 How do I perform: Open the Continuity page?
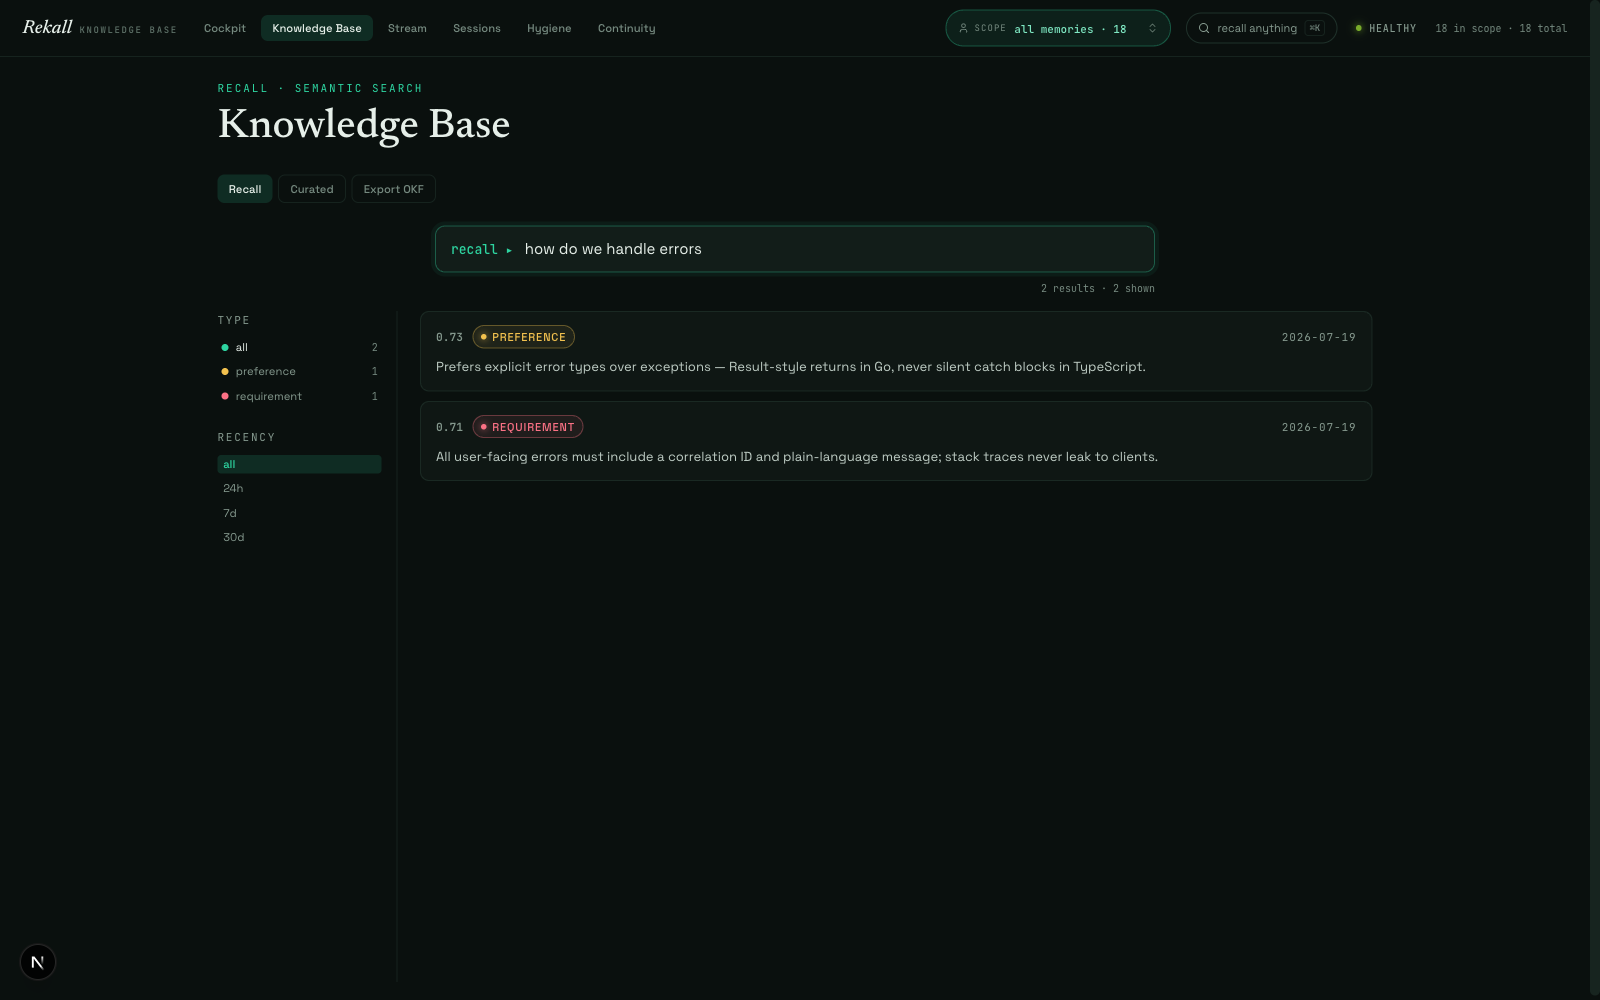627,28
